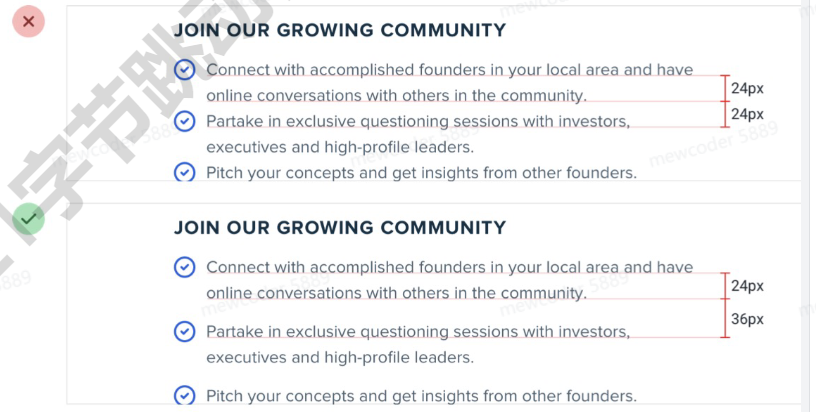Click check icon beside 'Pitch your concepts' in bottom example
This screenshot has width=816, height=412.
[x=184, y=395]
